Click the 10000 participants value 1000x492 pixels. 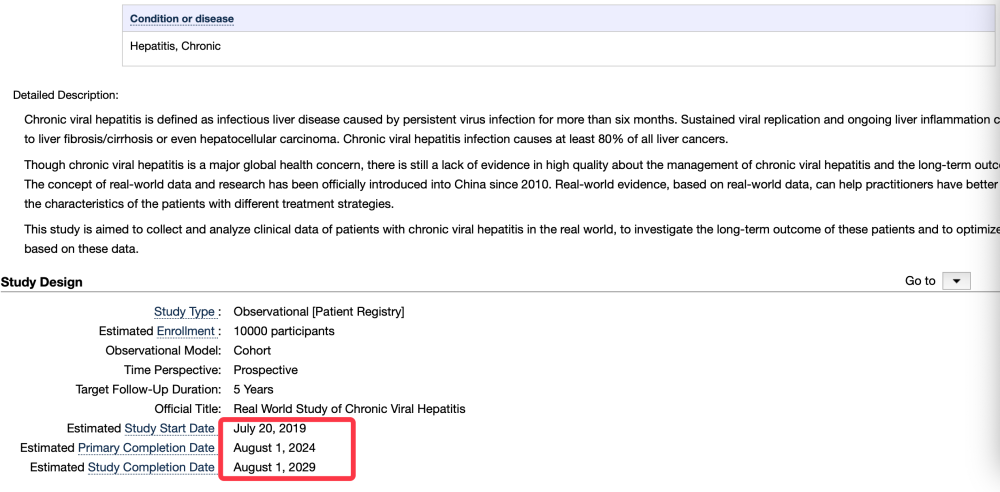coord(284,331)
